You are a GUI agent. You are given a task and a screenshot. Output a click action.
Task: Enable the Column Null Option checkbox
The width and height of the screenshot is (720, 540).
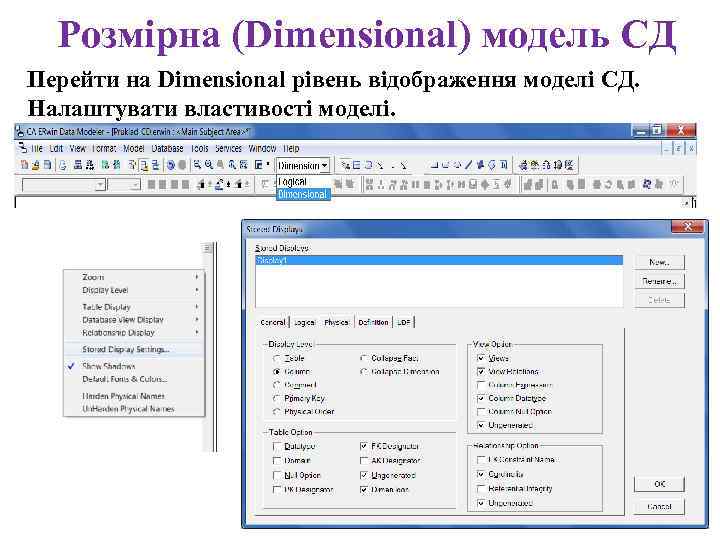[481, 411]
